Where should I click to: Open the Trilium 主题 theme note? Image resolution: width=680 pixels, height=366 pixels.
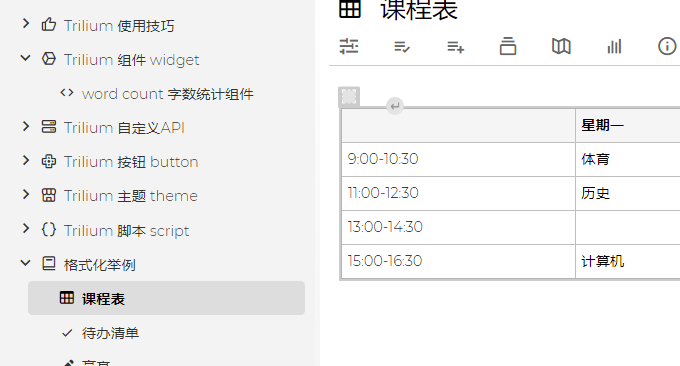click(131, 196)
